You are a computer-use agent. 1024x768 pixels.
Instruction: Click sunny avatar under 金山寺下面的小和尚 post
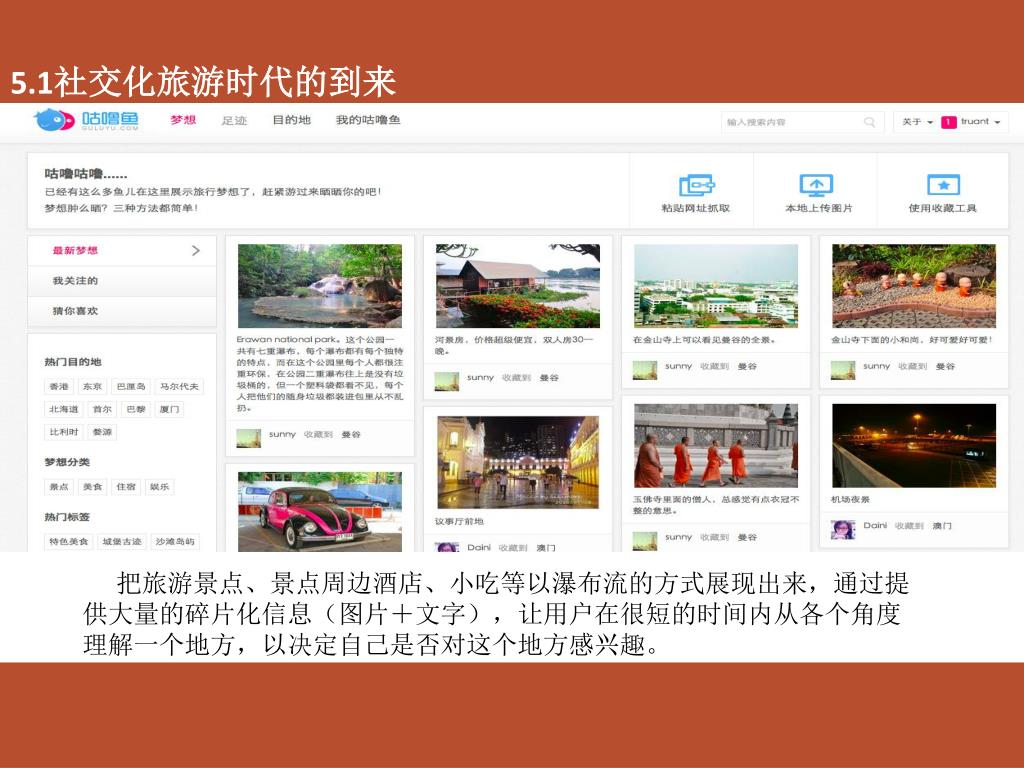click(x=842, y=370)
